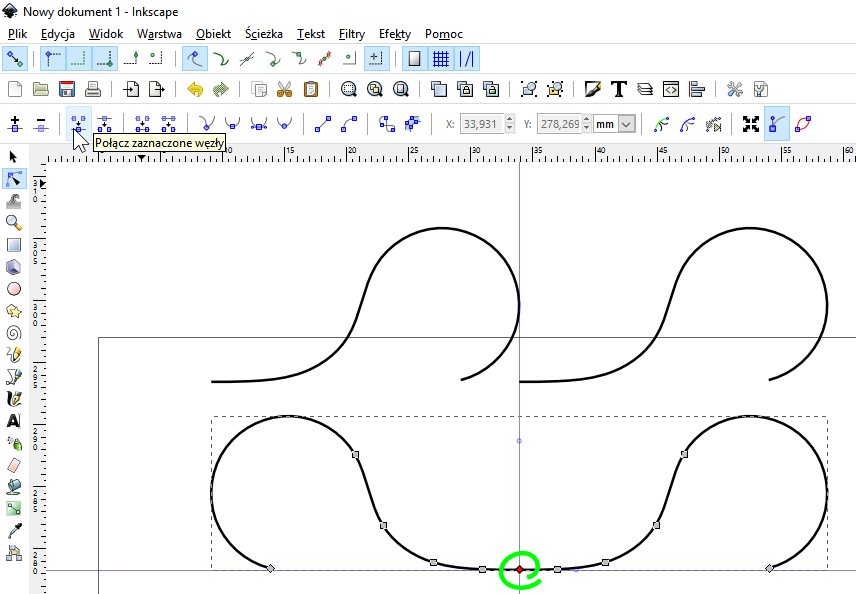Open the Fill and Stroke dialog

pos(593,89)
